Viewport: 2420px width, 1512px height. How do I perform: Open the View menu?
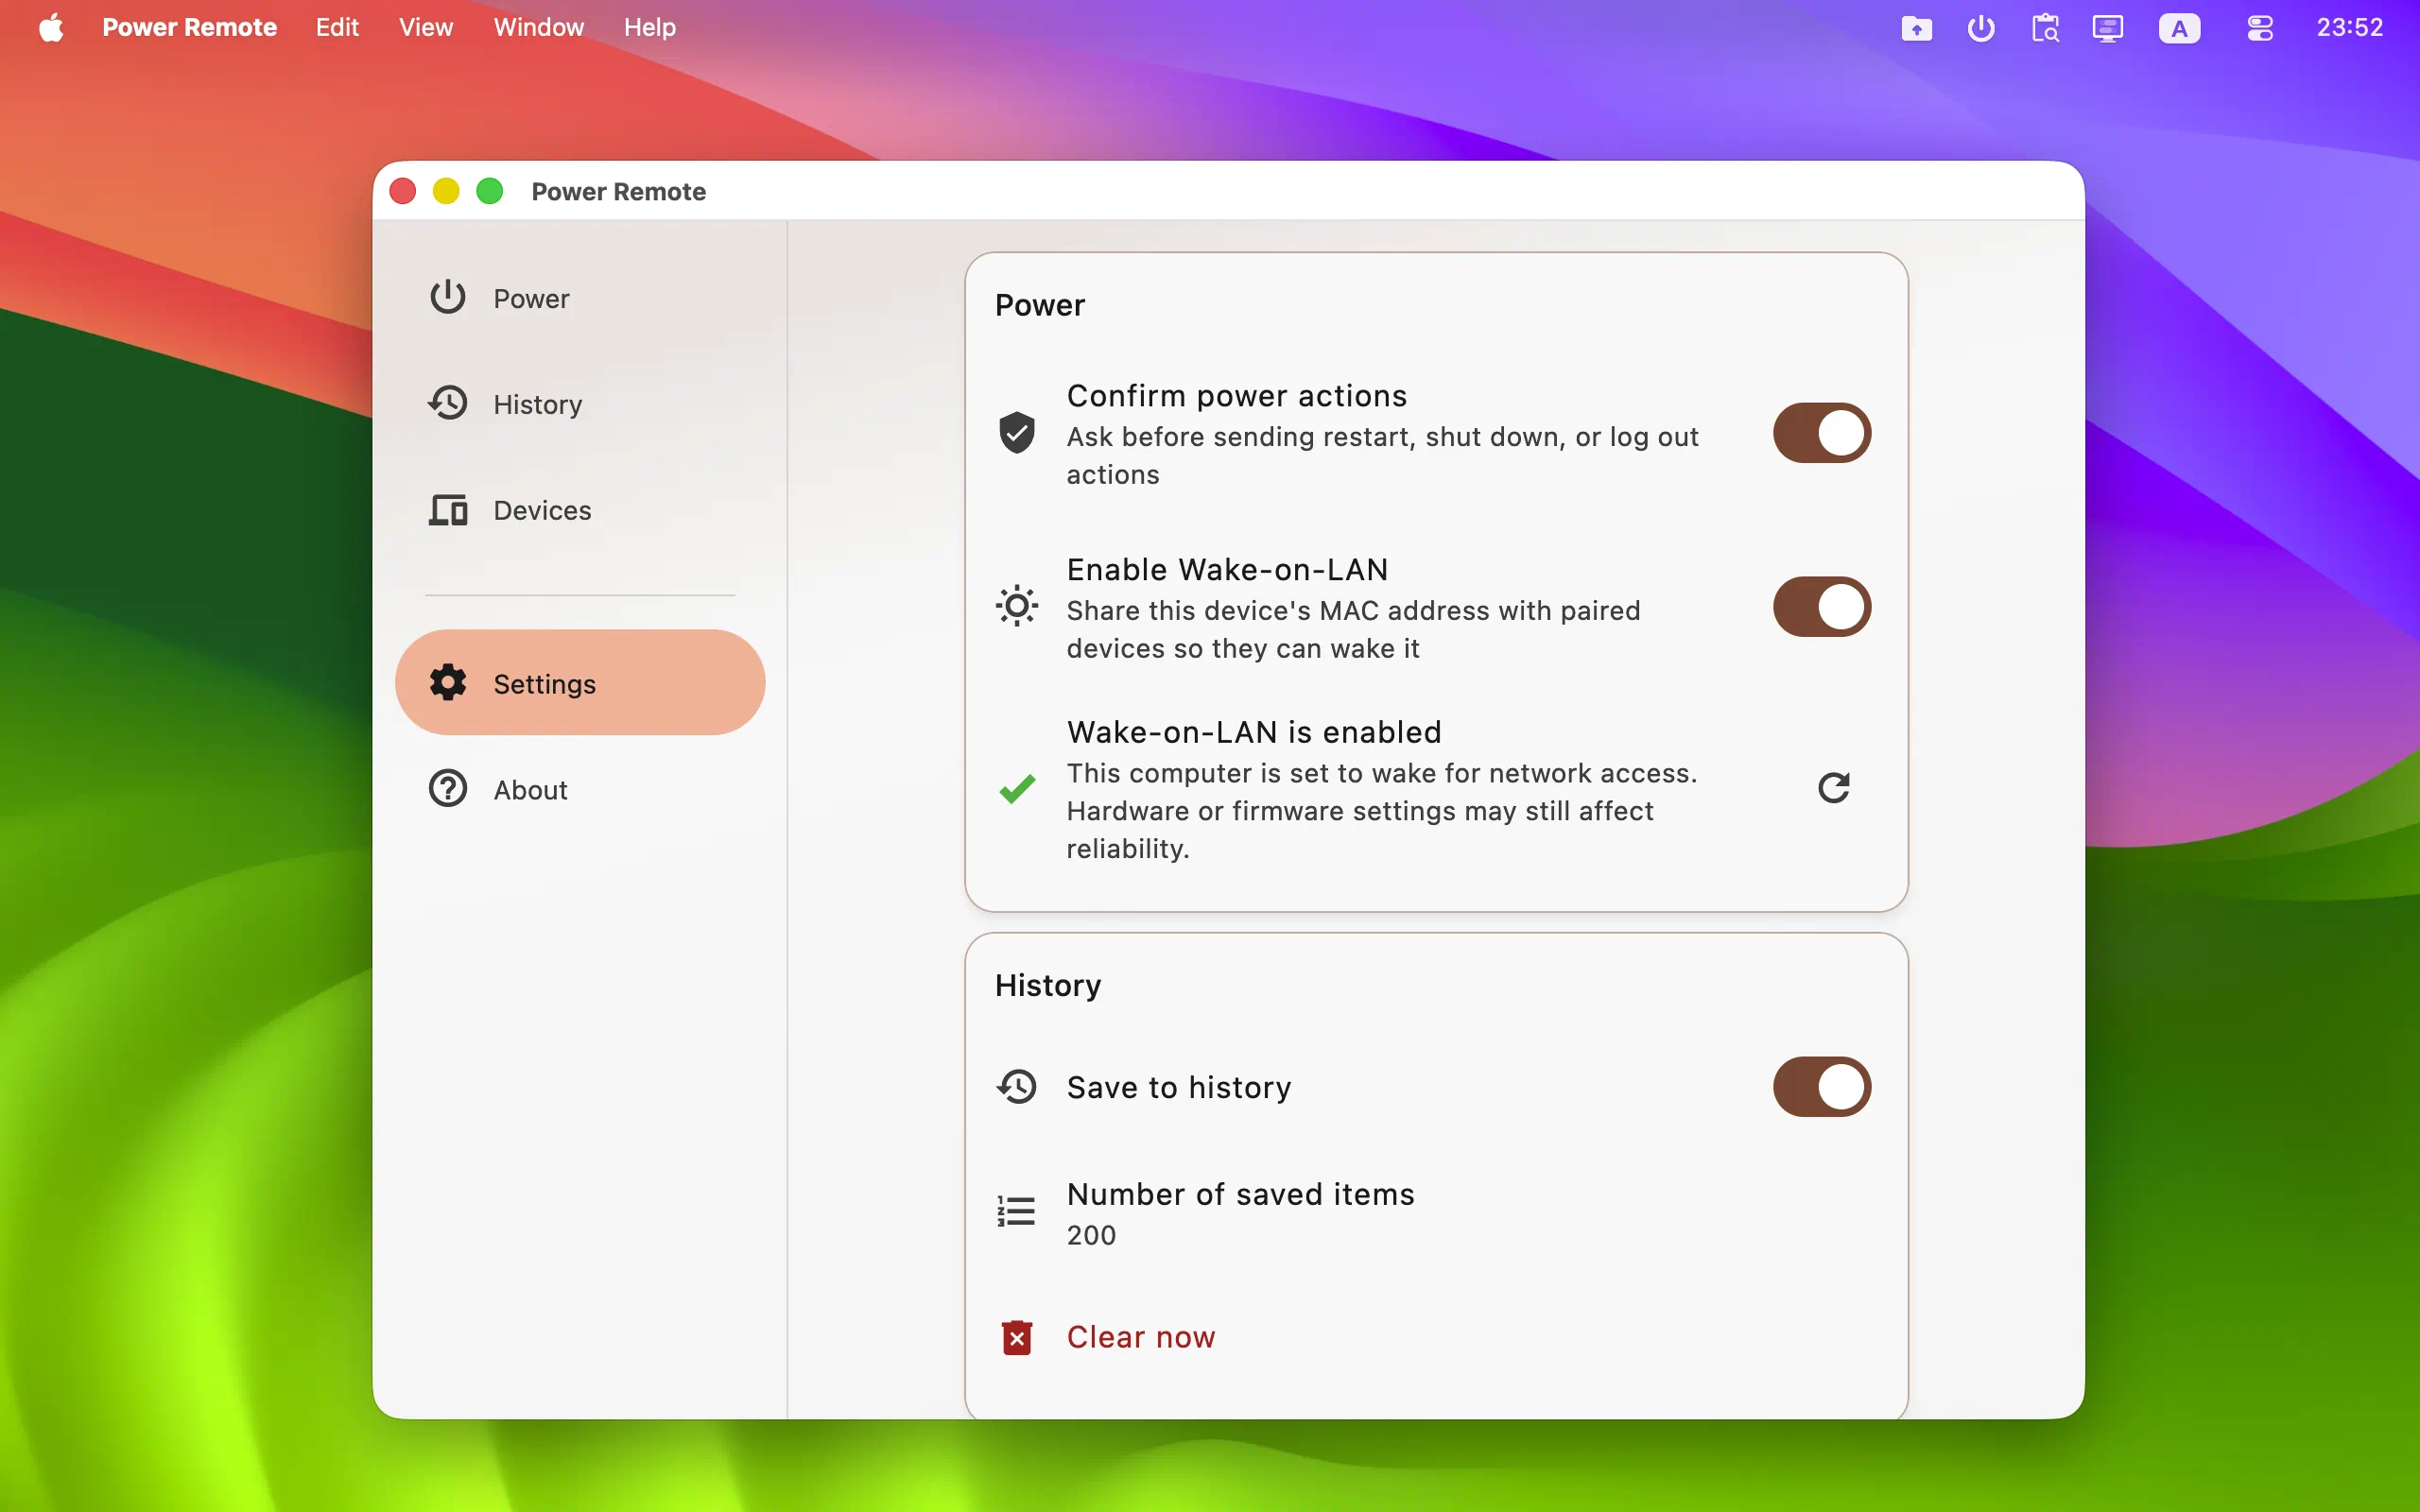coord(426,27)
